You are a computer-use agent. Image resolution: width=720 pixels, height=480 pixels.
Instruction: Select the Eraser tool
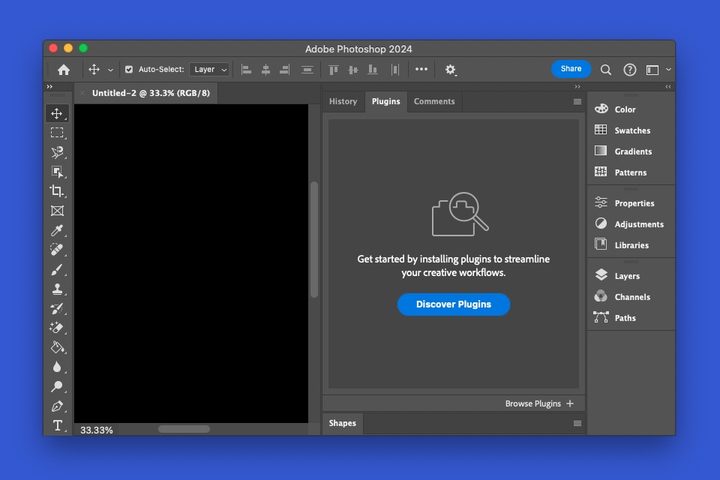[57, 328]
